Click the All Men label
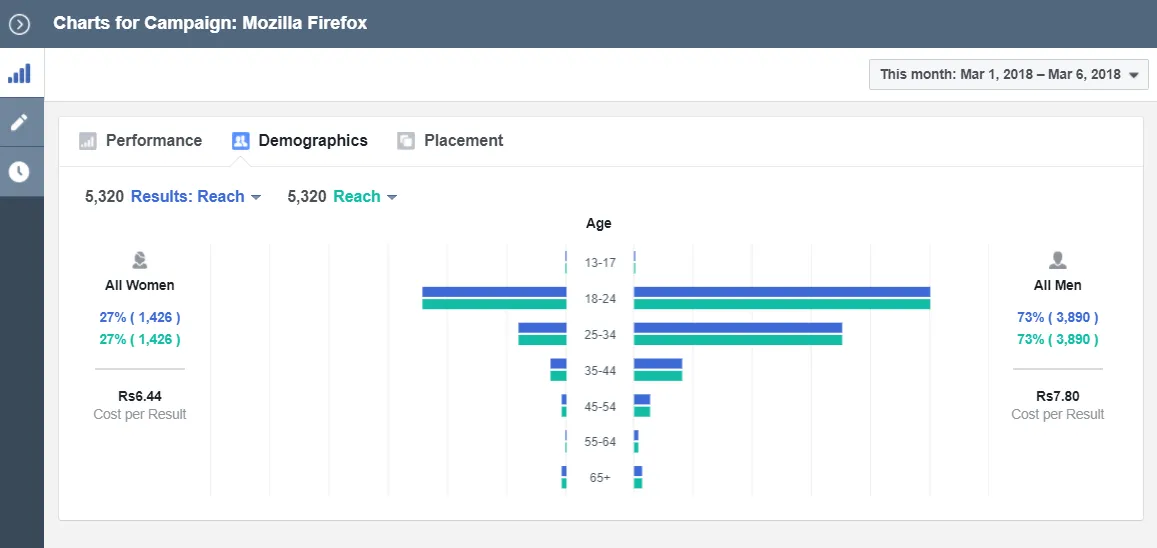Image resolution: width=1157 pixels, height=548 pixels. [x=1057, y=285]
